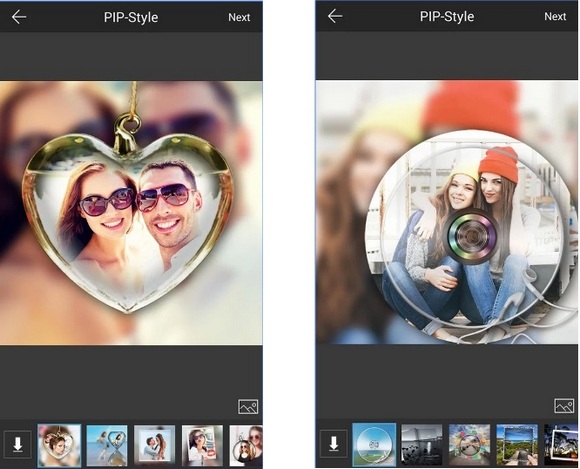Tap the back arrow in right screen

pos(335,16)
